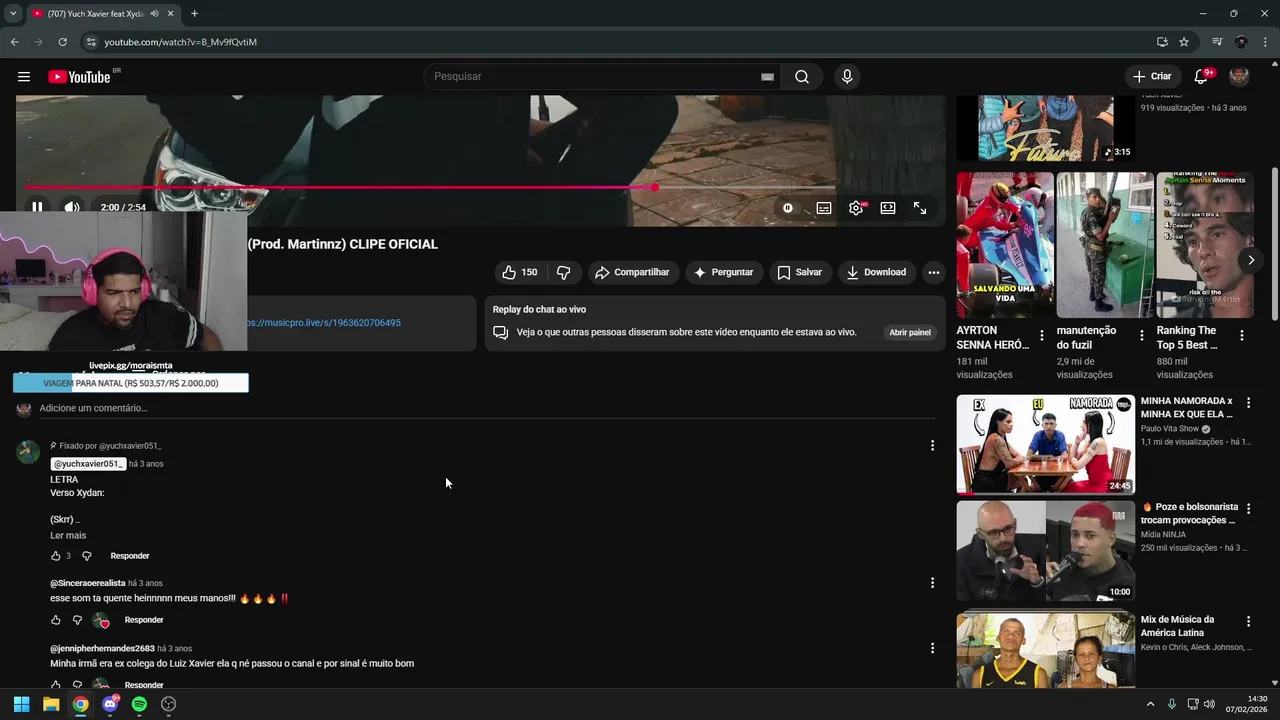The image size is (1280, 720).
Task: Like the pinned LETRA comment
Action: pyautogui.click(x=55, y=556)
